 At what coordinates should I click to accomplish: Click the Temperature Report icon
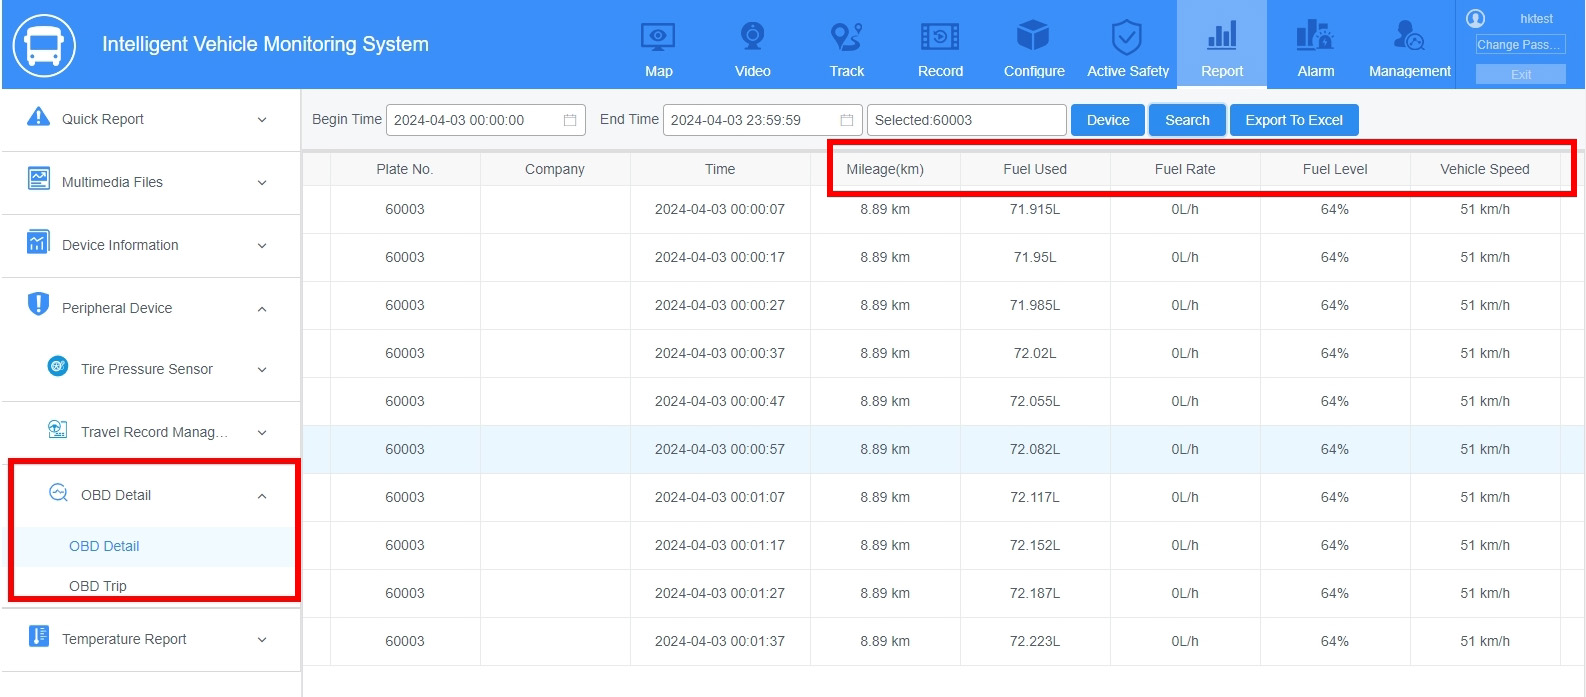tap(39, 636)
